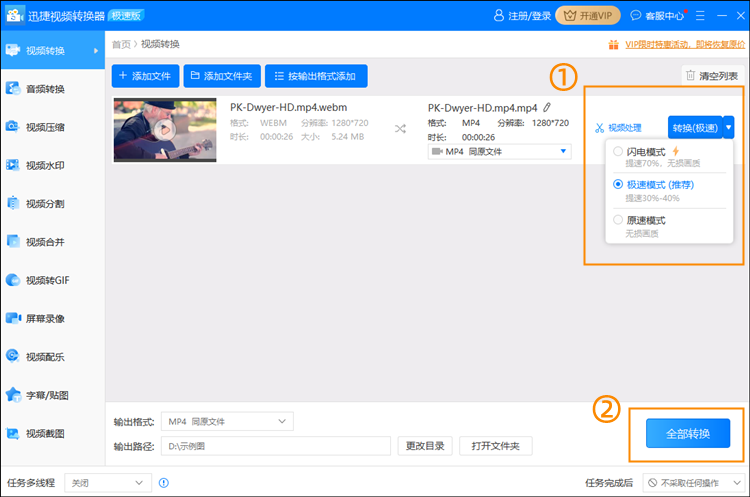Open 视频合并 in the sidebar
This screenshot has height=497, width=750.
click(53, 242)
